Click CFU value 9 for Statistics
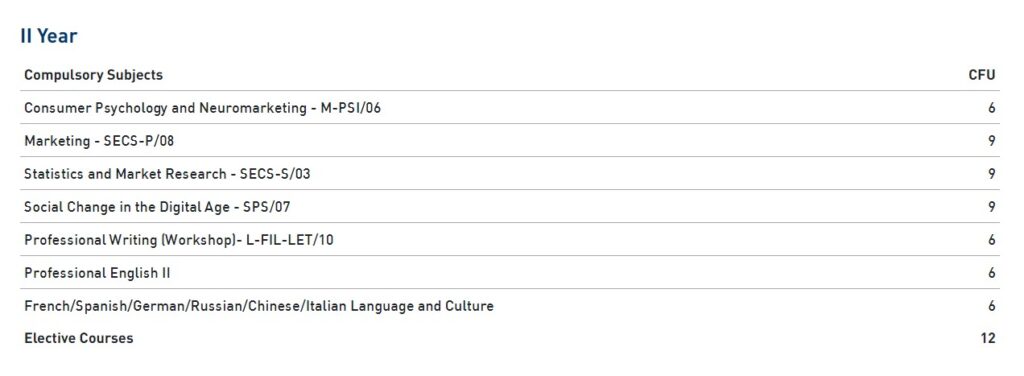1024x376 pixels. 992,174
